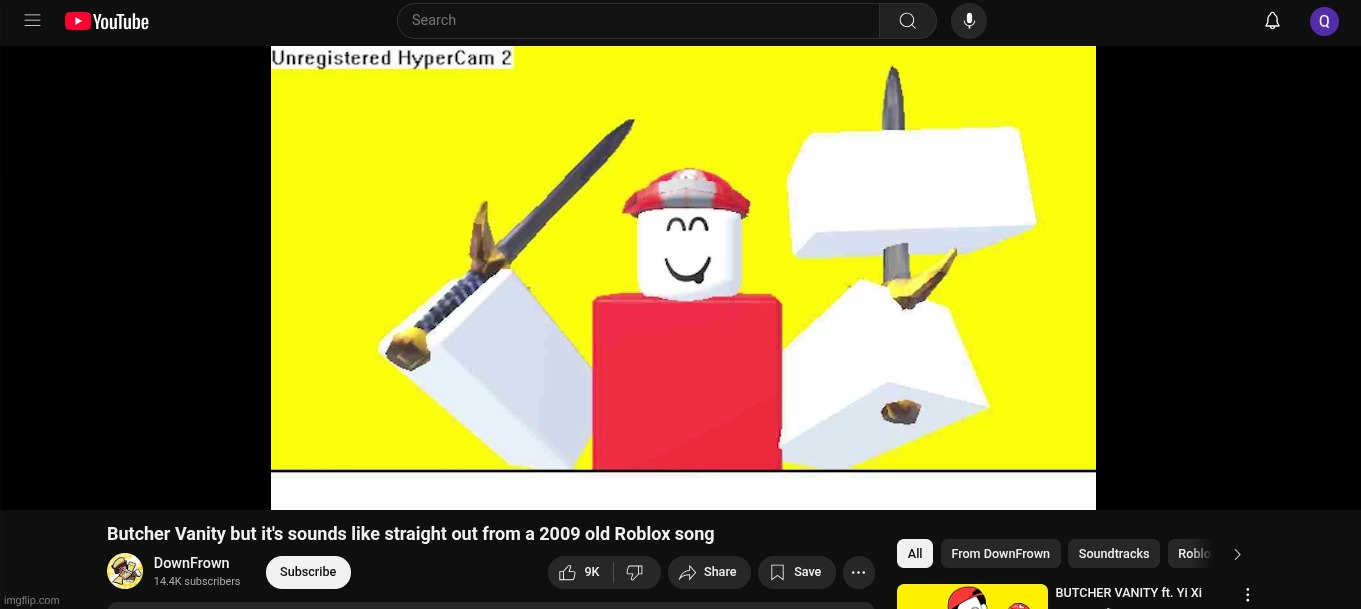The width and height of the screenshot is (1361, 609).
Task: Dislike the video with thumbs down
Action: 635,572
